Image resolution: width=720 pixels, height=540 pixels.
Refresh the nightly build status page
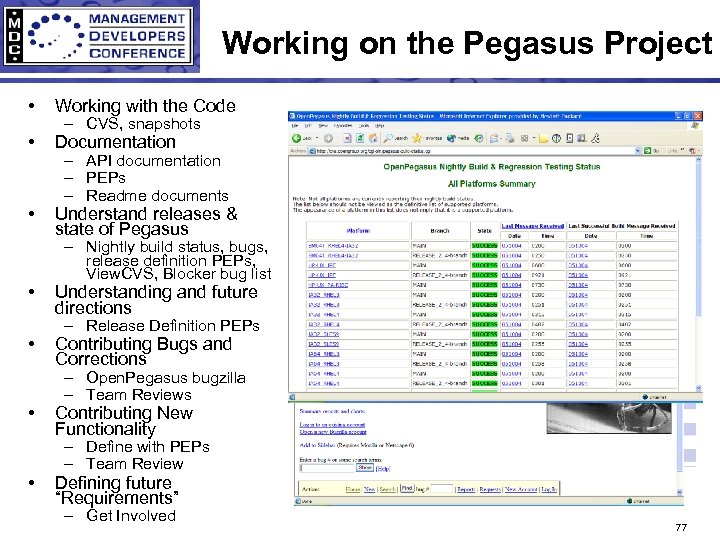click(360, 138)
